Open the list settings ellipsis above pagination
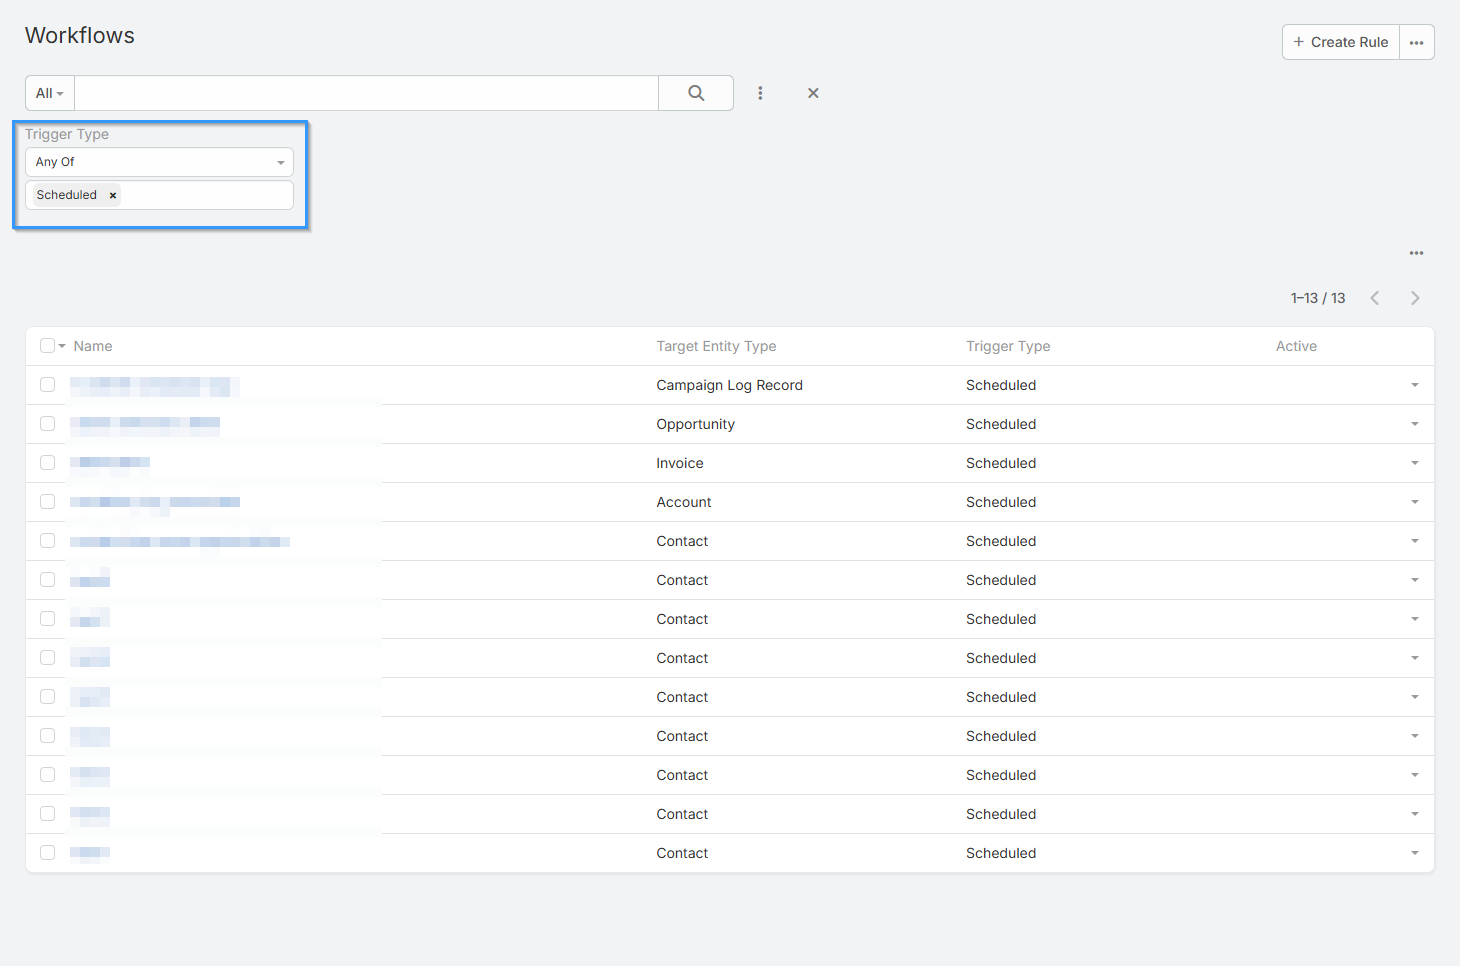The image size is (1460, 966). [1416, 253]
